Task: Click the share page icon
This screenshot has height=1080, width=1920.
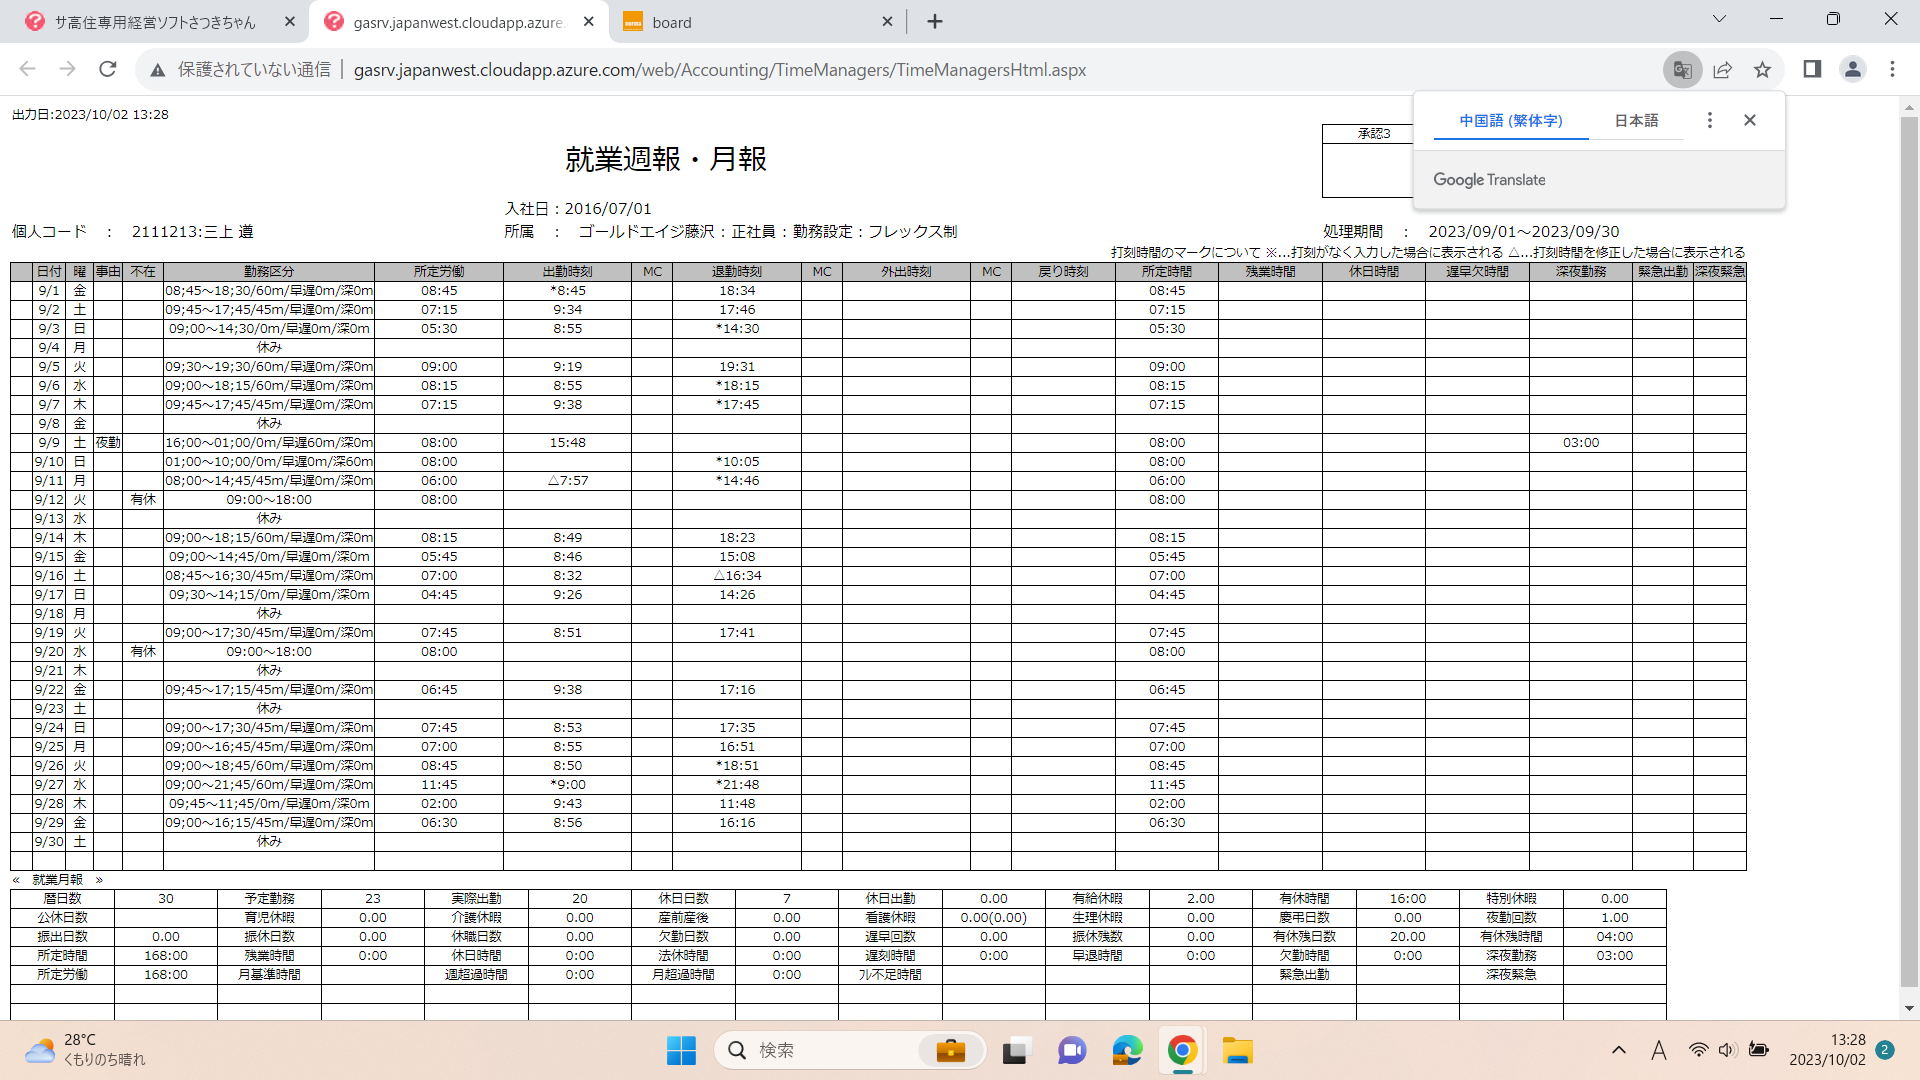Action: pyautogui.click(x=1722, y=70)
